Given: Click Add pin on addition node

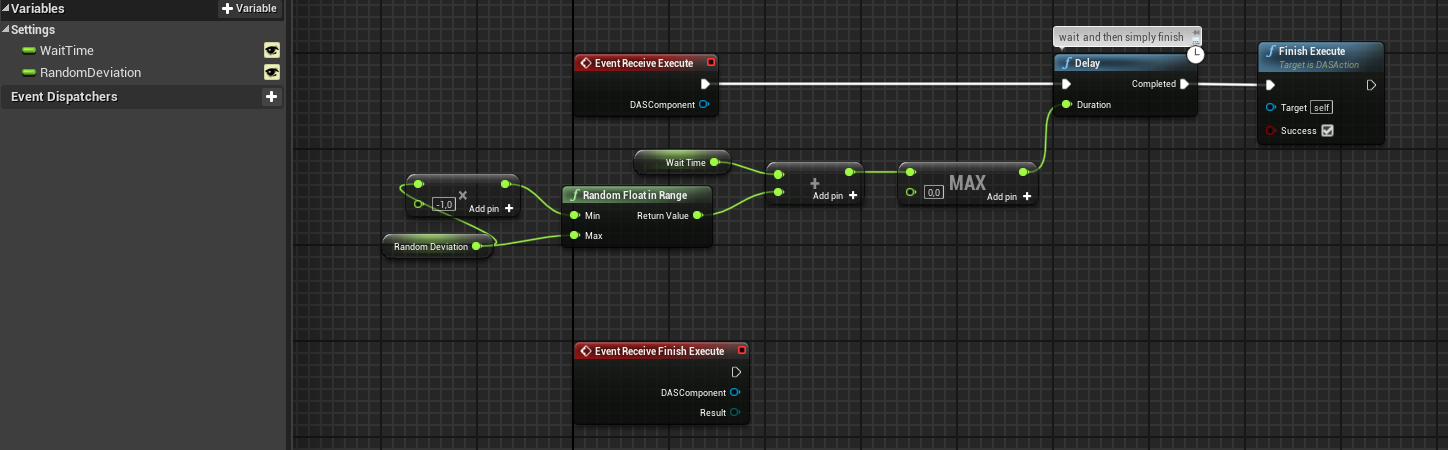Looking at the screenshot, I should [x=834, y=196].
